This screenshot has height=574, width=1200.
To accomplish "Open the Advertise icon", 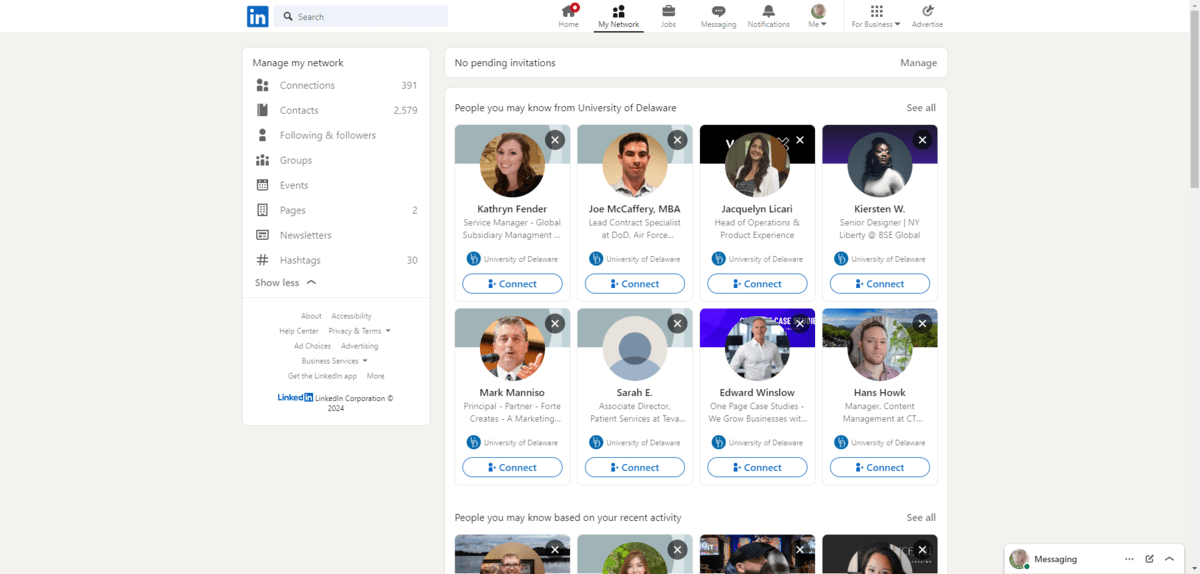I will pyautogui.click(x=927, y=16).
